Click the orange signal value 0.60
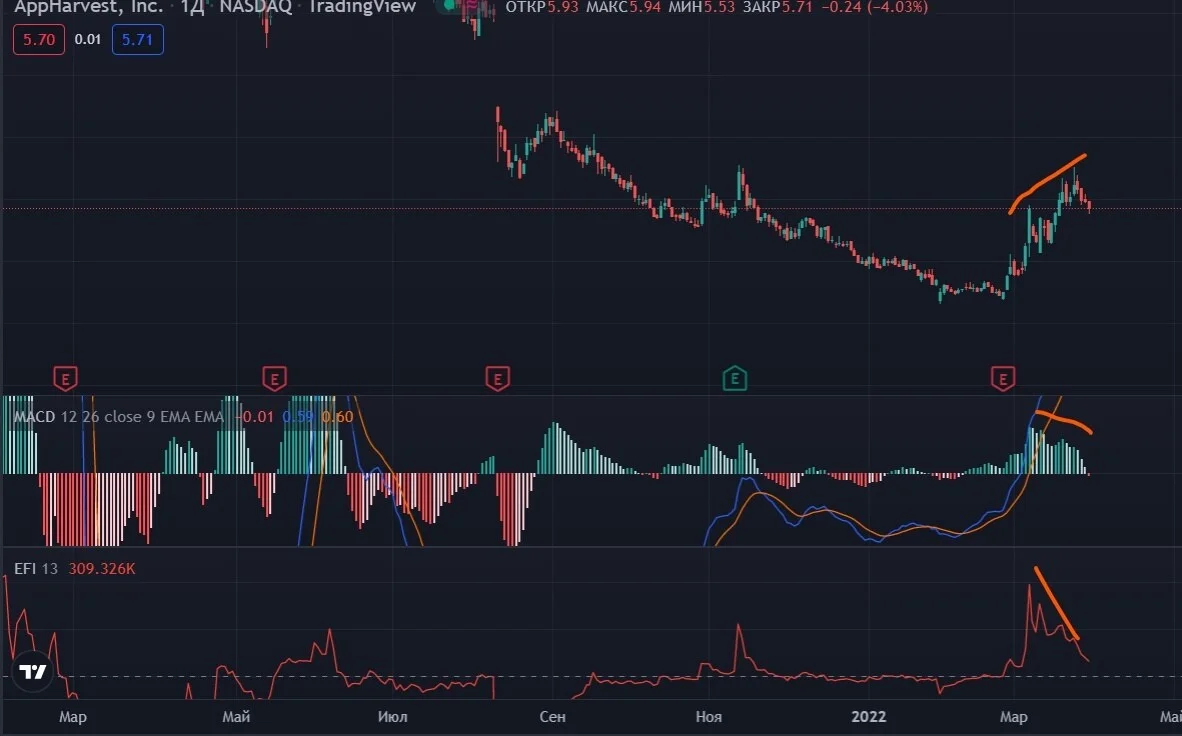1182x736 pixels. pos(337,417)
